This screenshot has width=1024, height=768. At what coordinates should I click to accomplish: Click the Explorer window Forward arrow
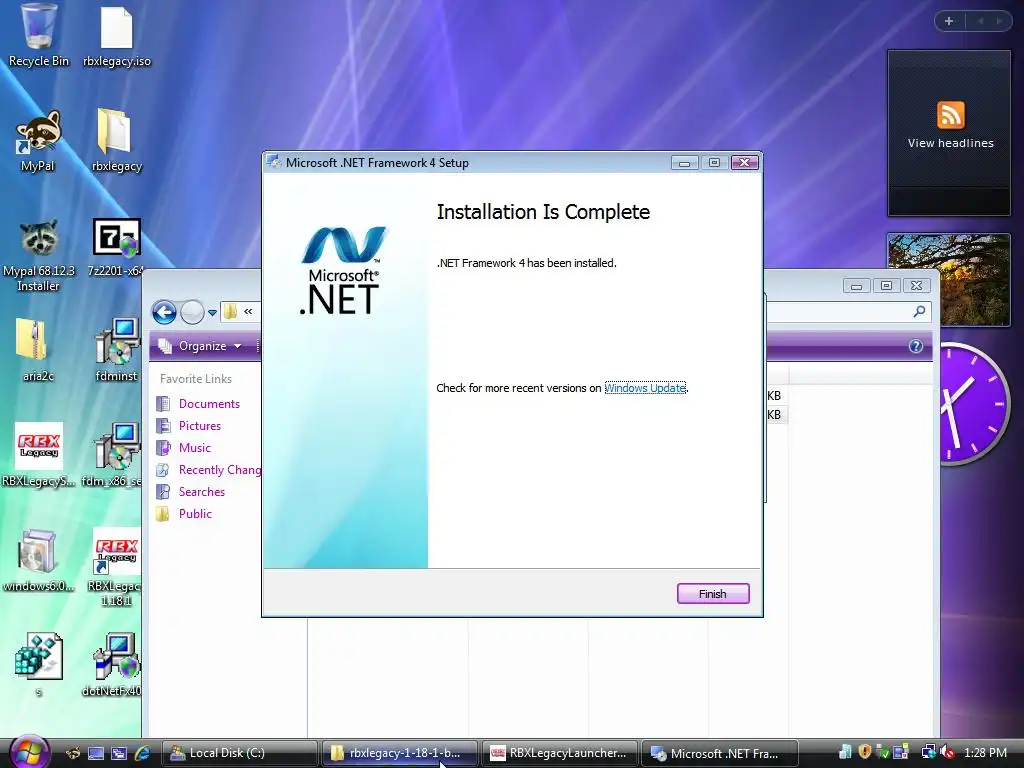pos(192,312)
